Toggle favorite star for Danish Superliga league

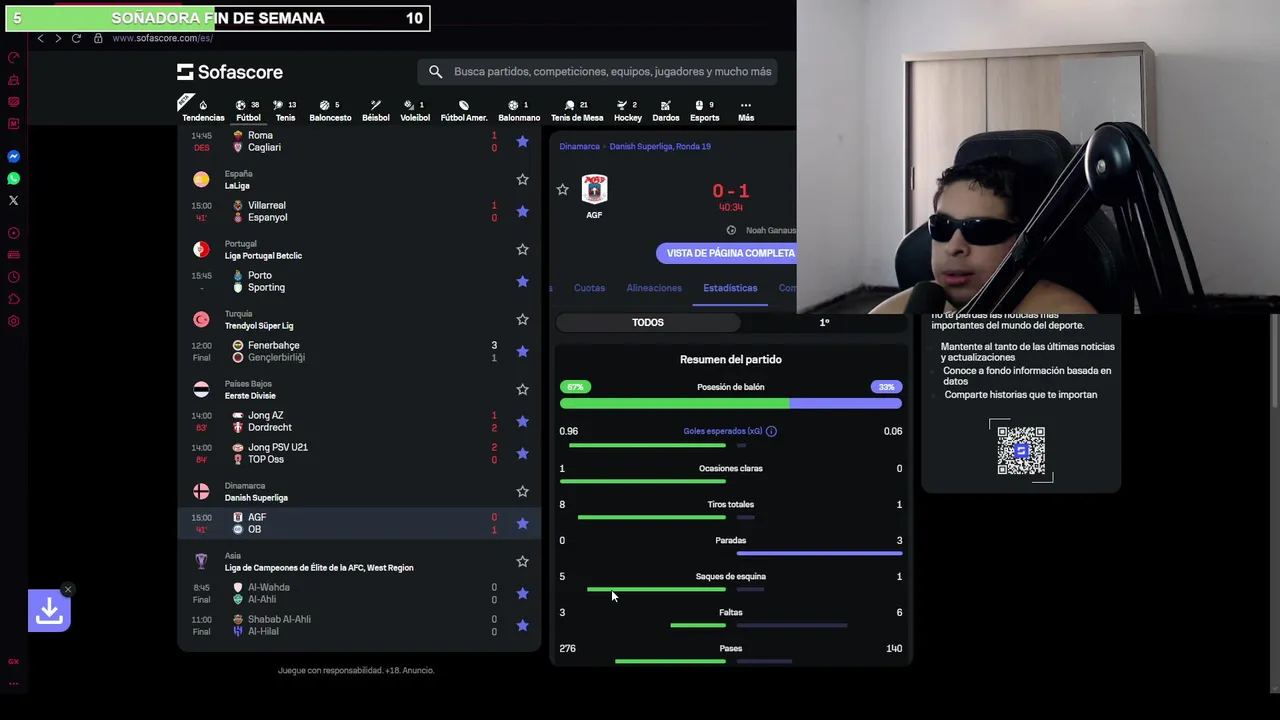pos(522,491)
